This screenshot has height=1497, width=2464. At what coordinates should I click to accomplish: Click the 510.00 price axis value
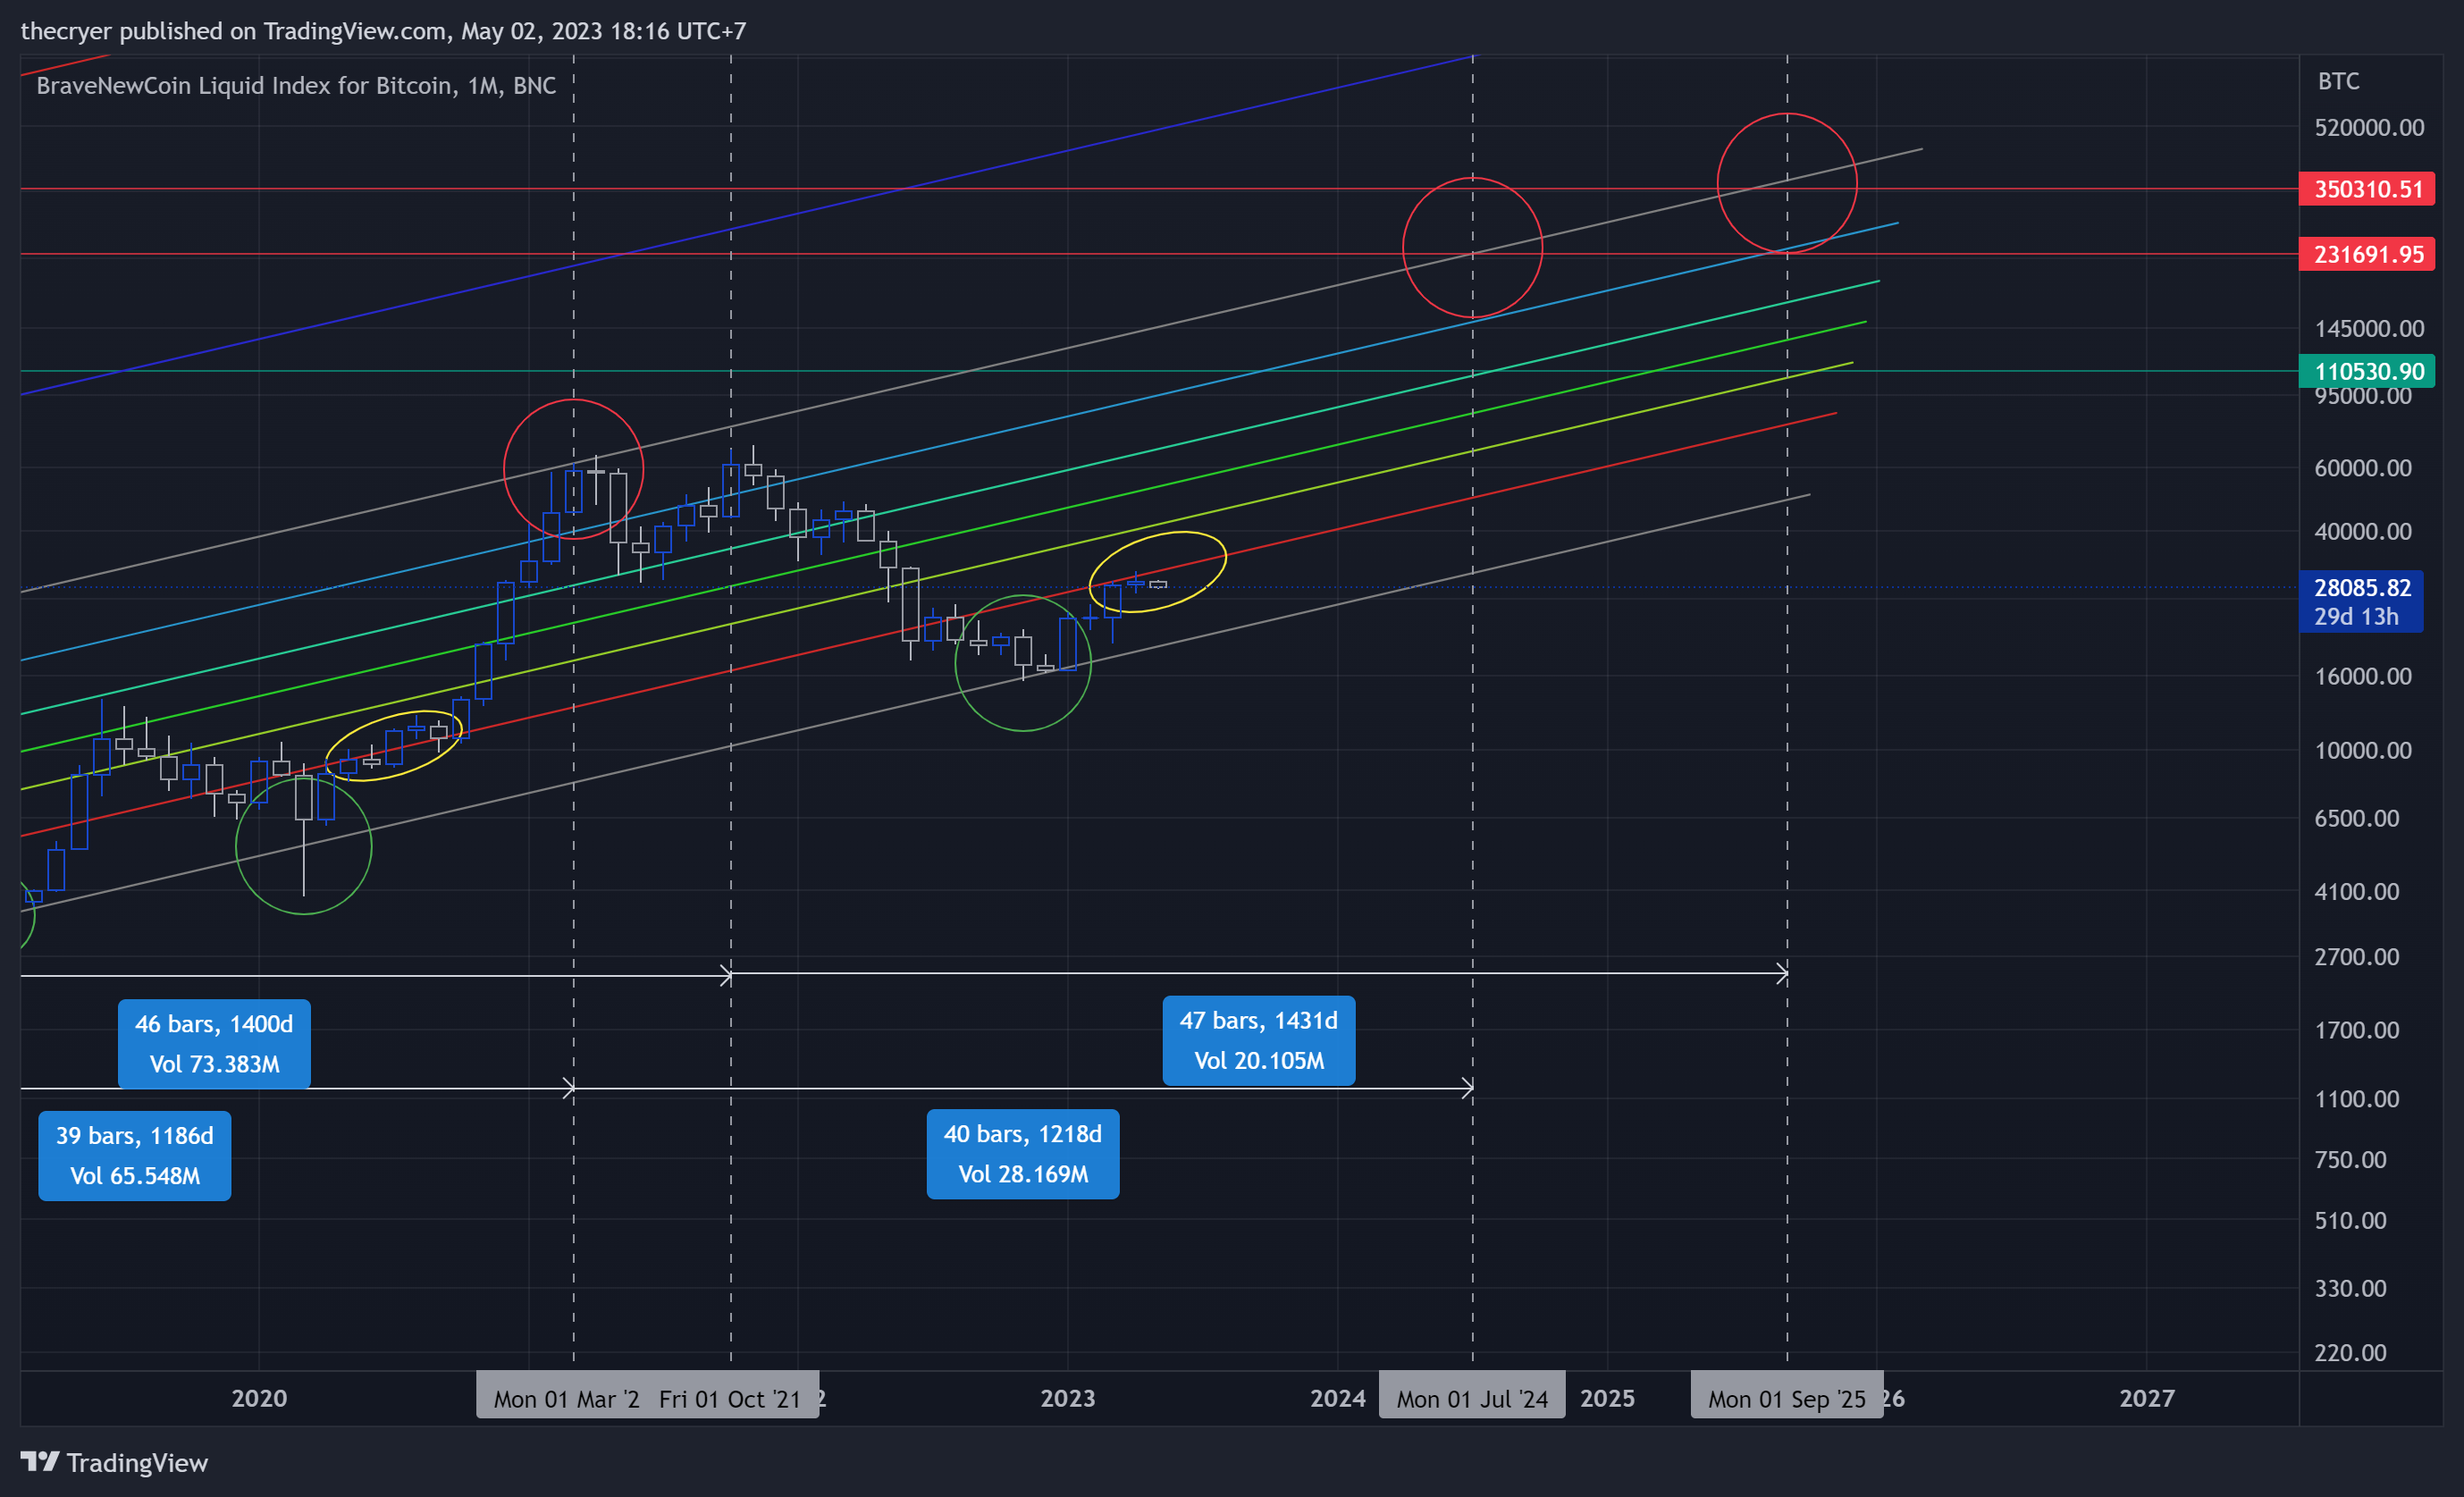coord(2350,1220)
